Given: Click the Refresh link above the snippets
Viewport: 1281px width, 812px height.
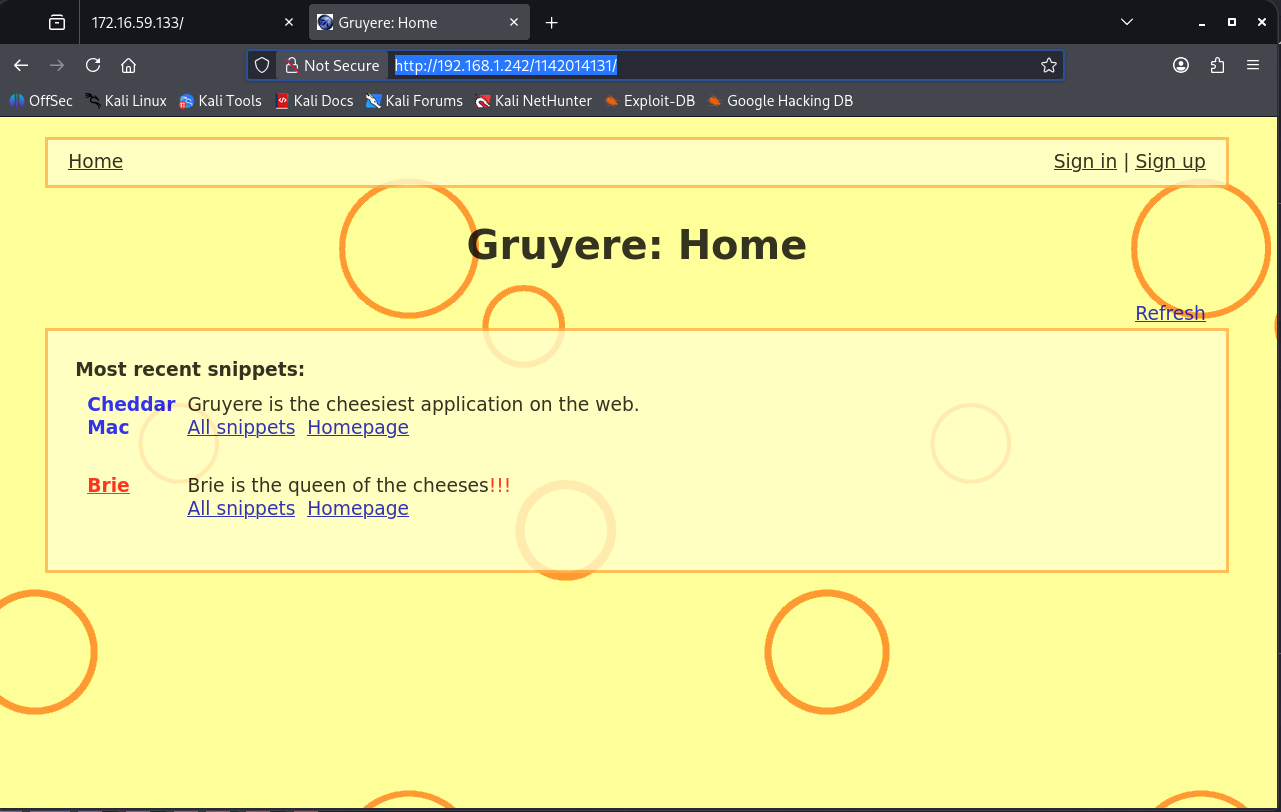Looking at the screenshot, I should [1170, 313].
